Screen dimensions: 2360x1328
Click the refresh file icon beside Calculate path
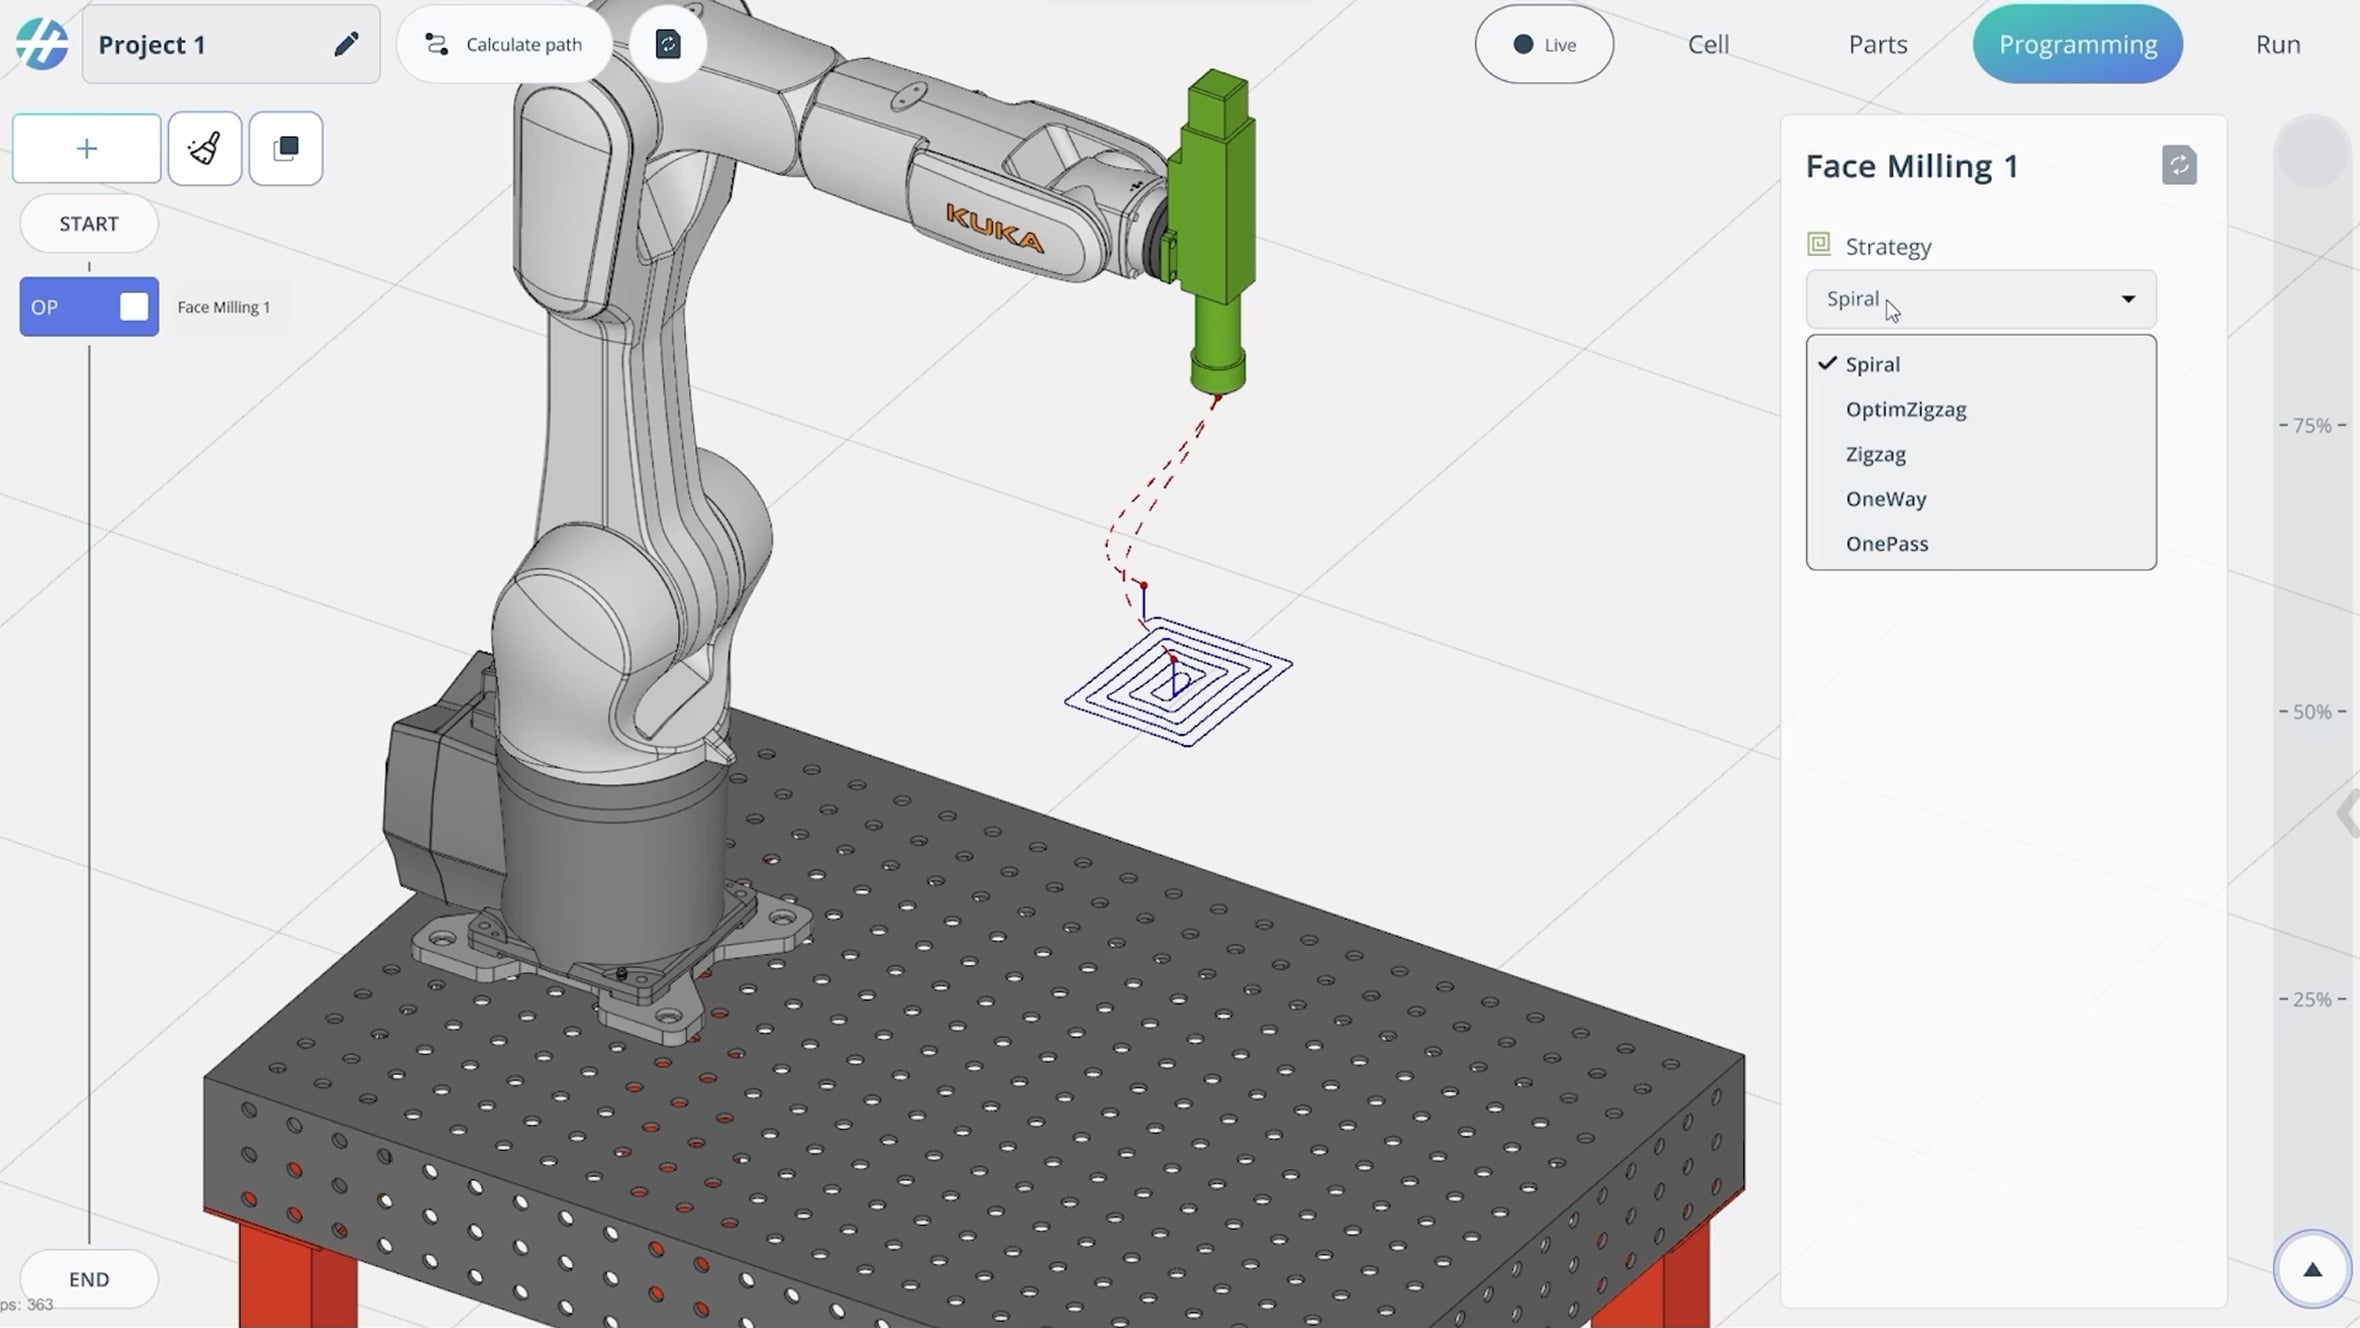(x=668, y=44)
